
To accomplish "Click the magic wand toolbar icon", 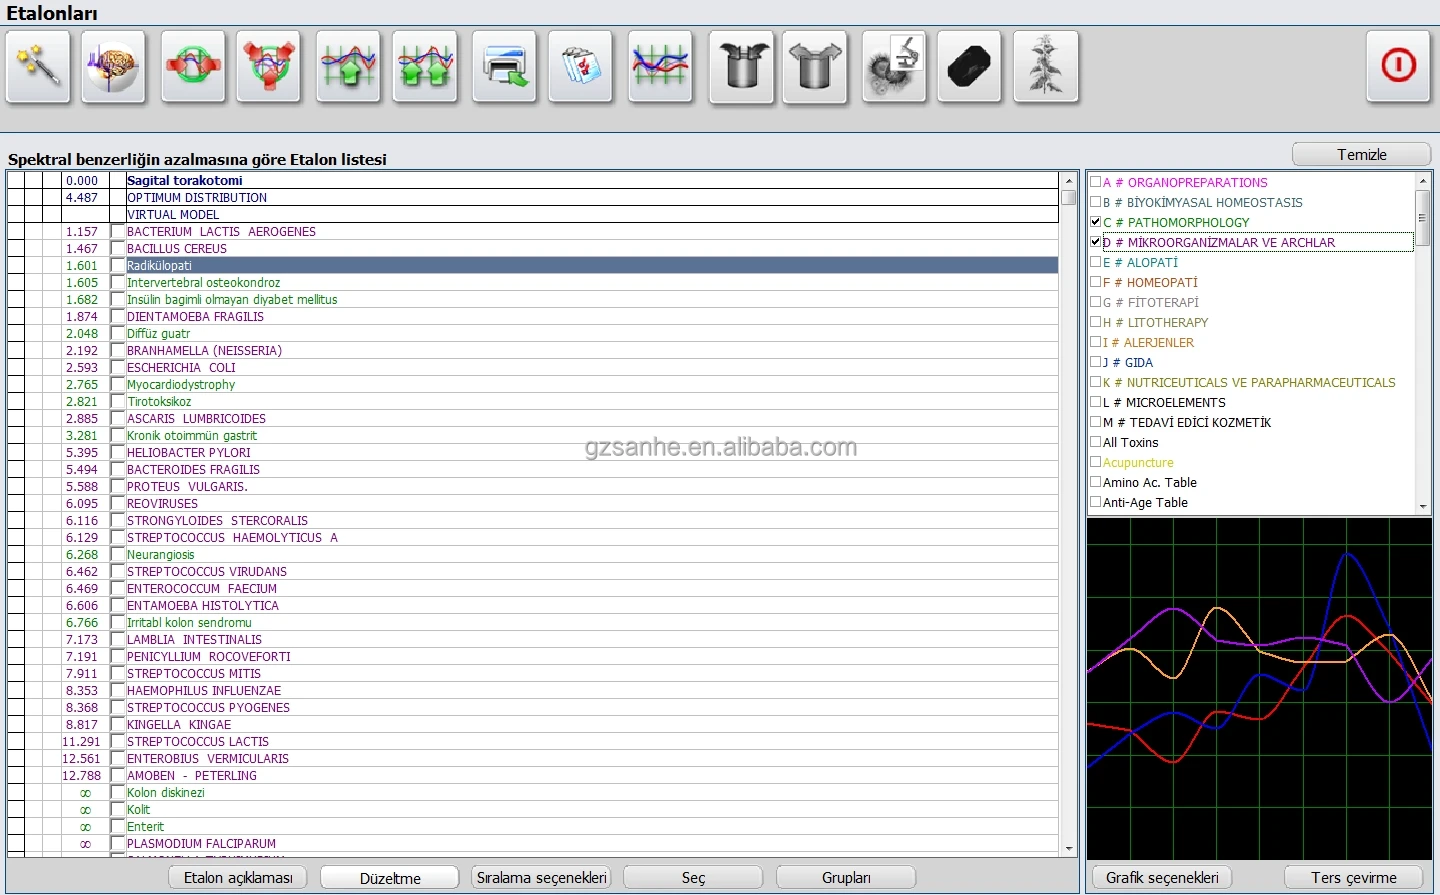I will pyautogui.click(x=38, y=67).
